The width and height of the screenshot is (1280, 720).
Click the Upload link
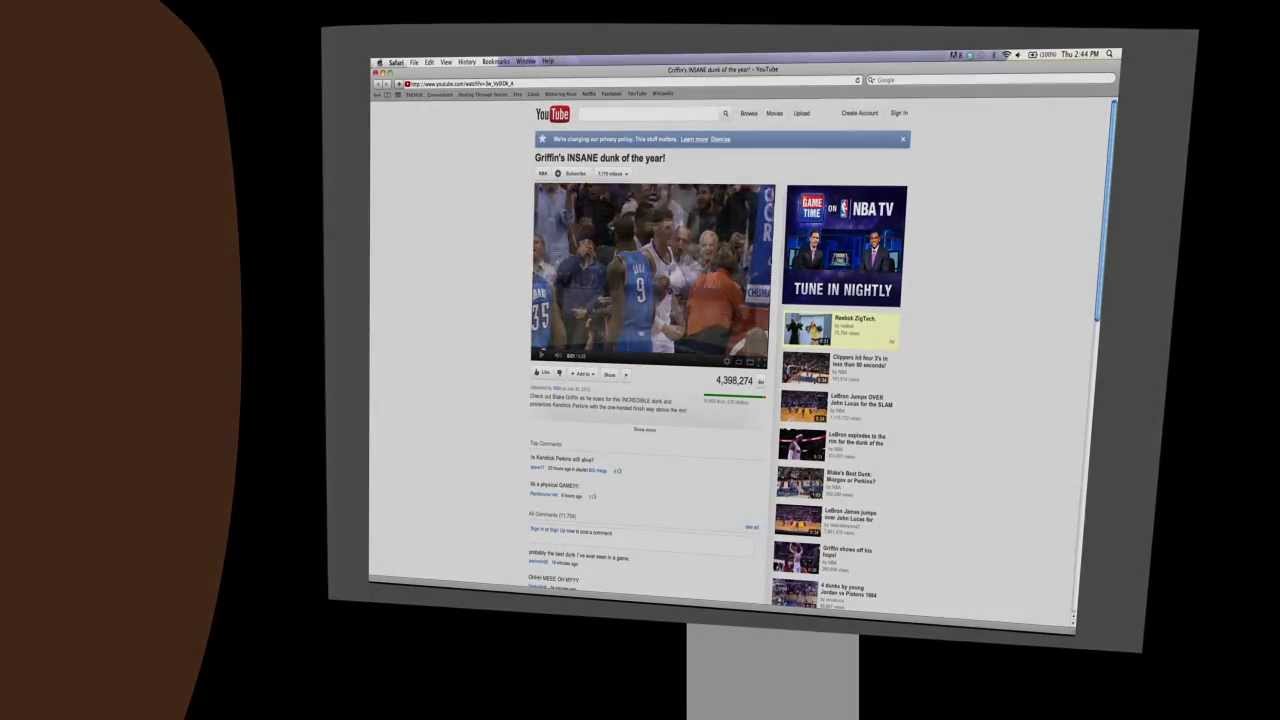801,113
